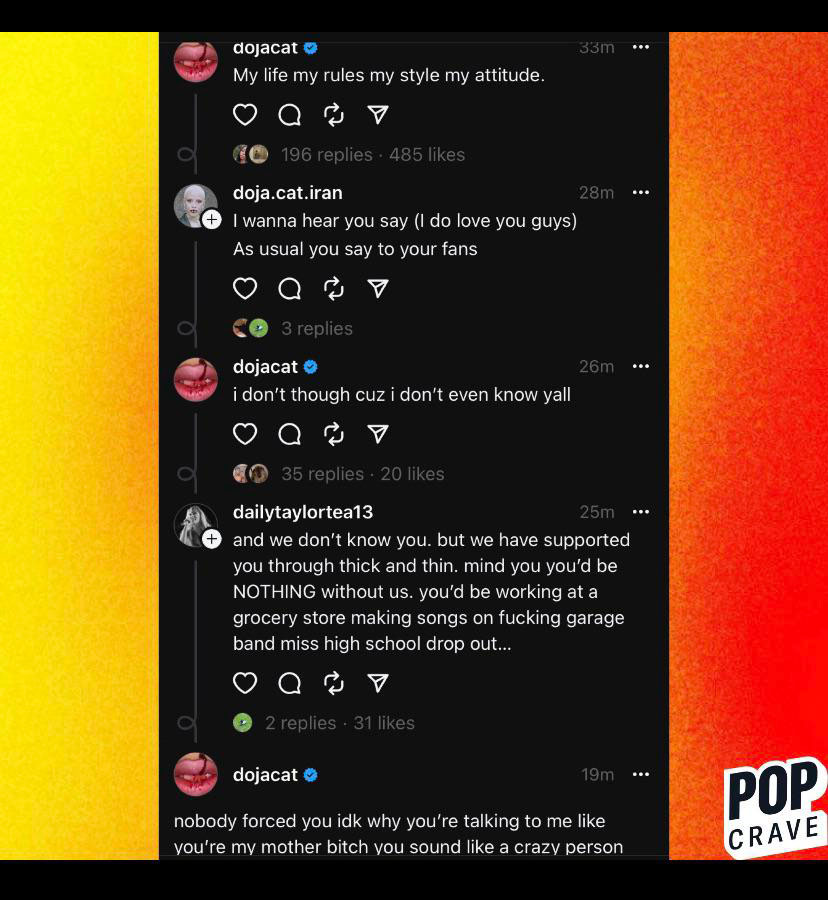The image size is (828, 900).
Task: Open more options on the 19m dojacat post
Action: [640, 774]
